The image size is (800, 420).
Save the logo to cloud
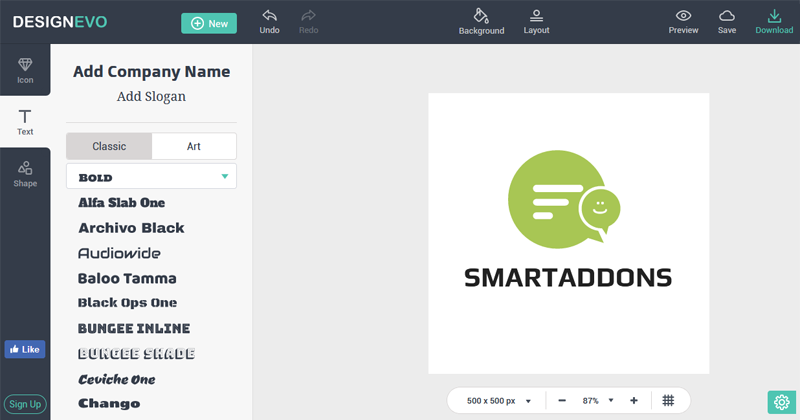pos(727,22)
